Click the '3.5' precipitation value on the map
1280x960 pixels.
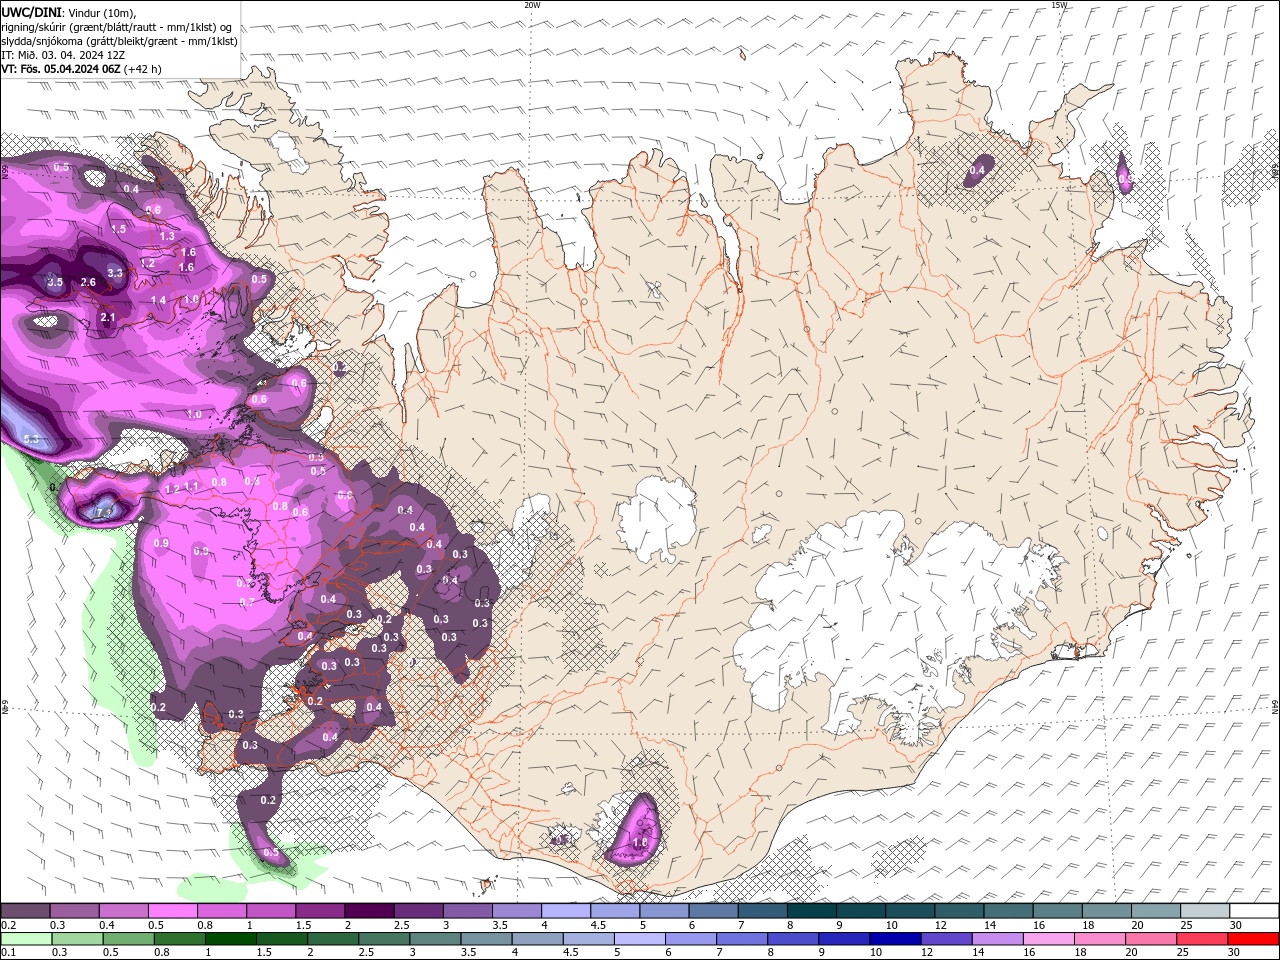[x=55, y=282]
